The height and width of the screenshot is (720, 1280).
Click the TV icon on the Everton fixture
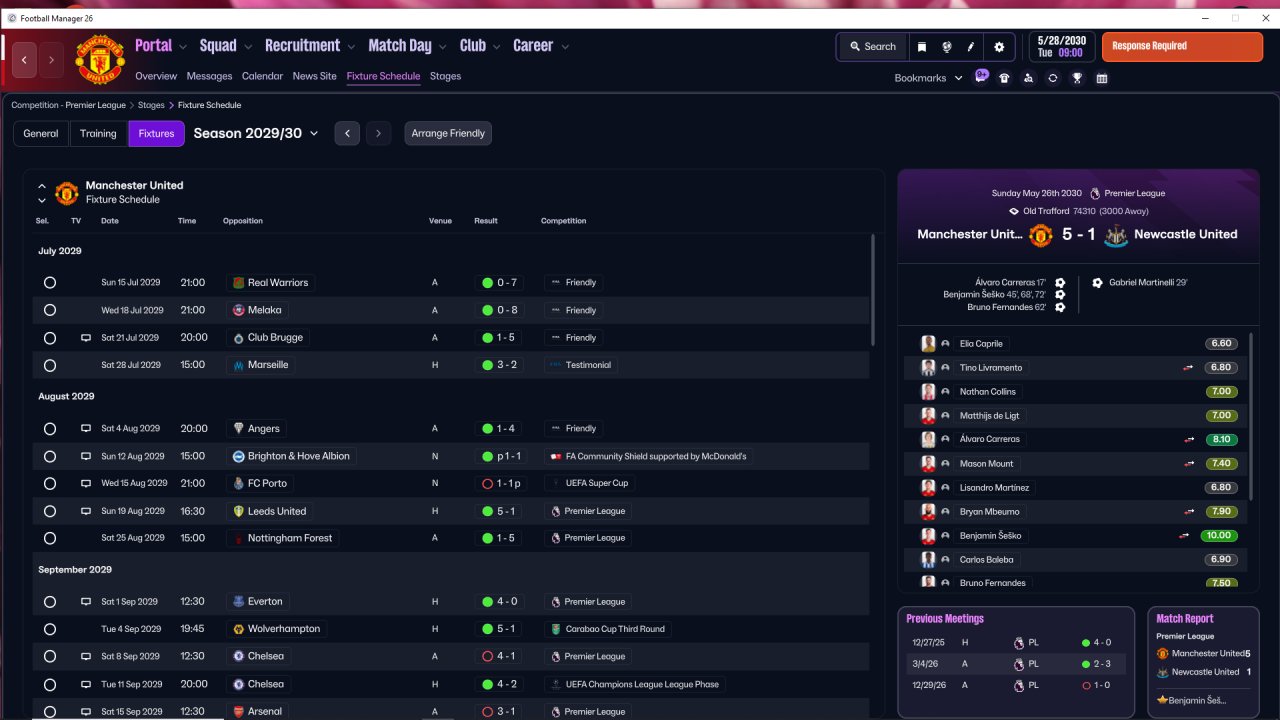pos(86,602)
